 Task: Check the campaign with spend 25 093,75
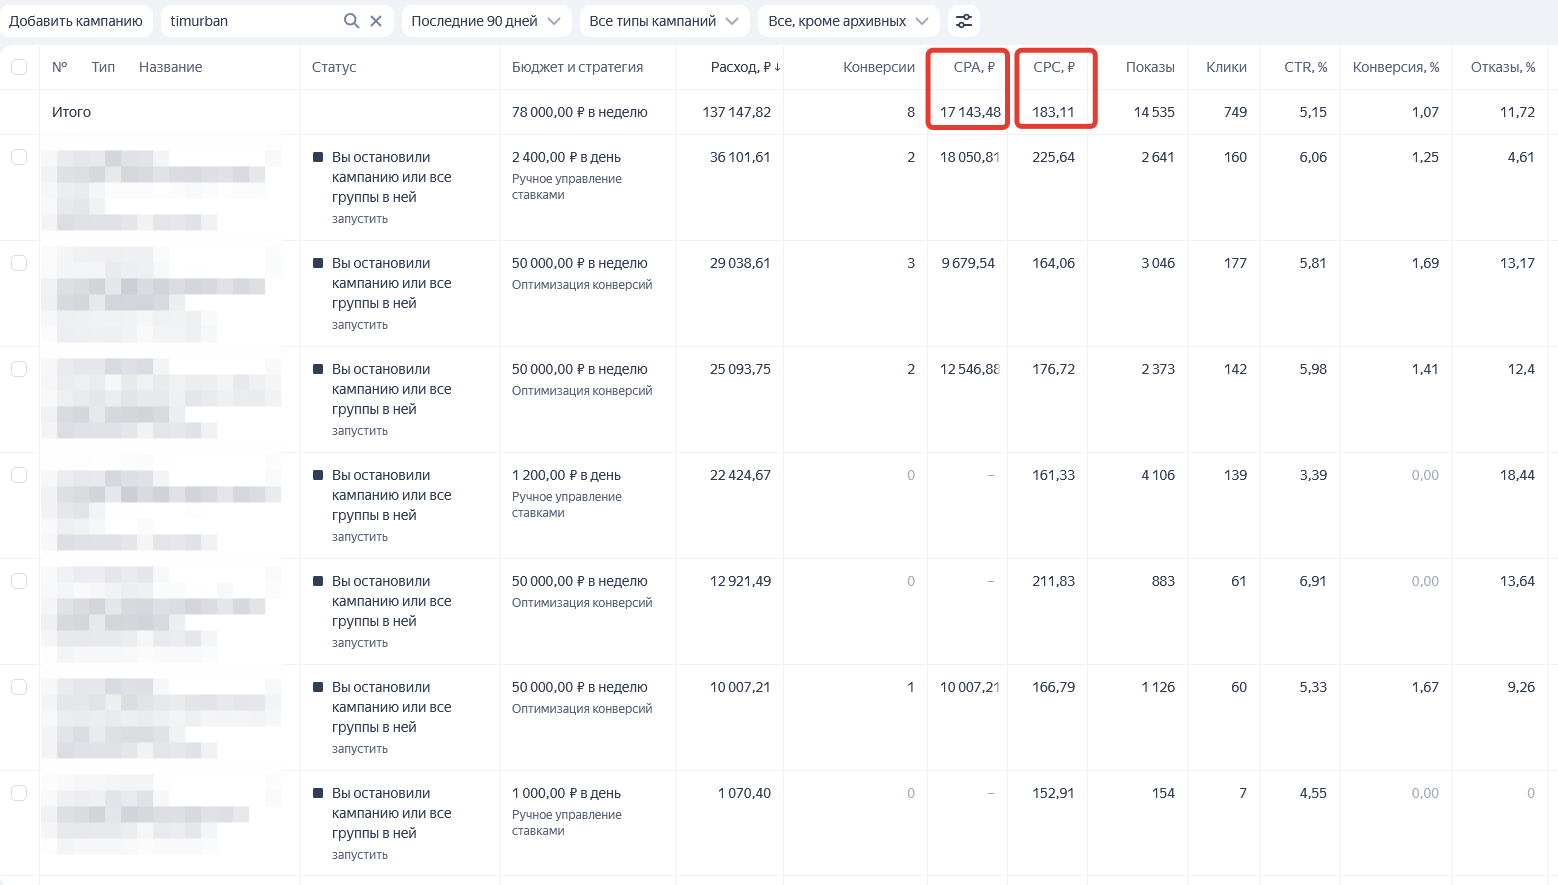pyautogui.click(x=19, y=369)
